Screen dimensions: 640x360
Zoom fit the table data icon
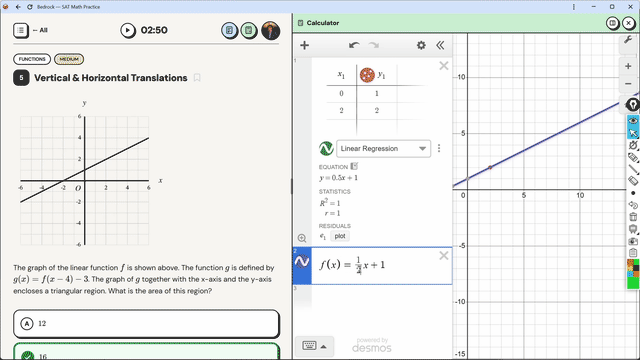(302, 238)
